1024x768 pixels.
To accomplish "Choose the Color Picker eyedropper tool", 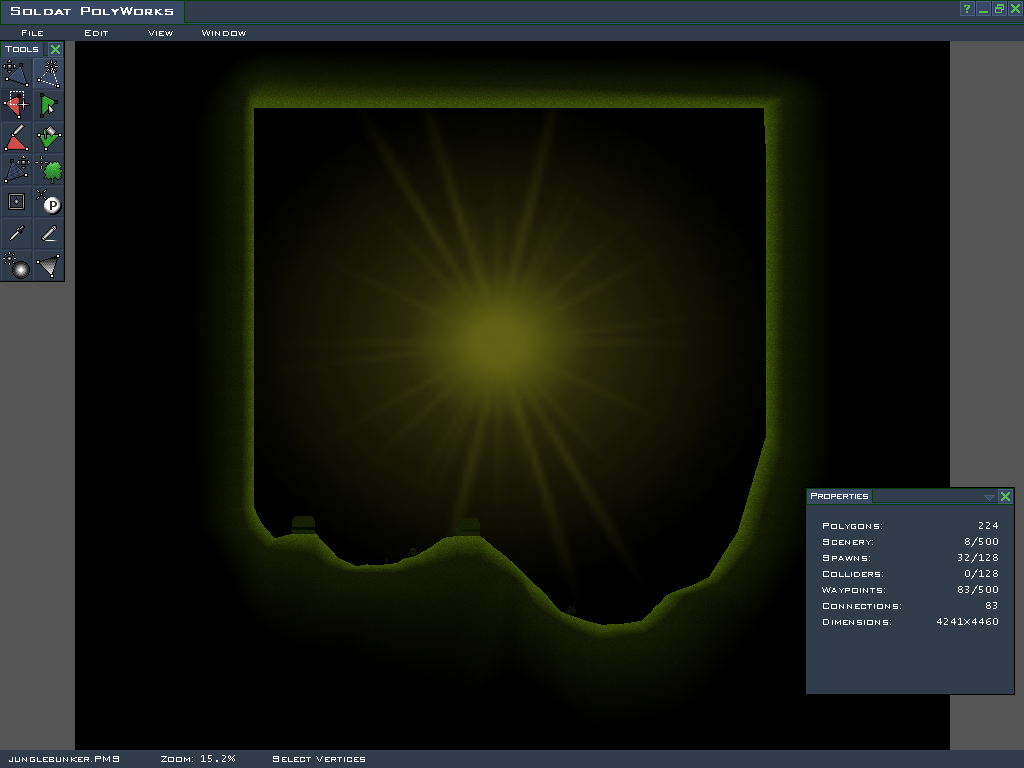I will click(16, 233).
